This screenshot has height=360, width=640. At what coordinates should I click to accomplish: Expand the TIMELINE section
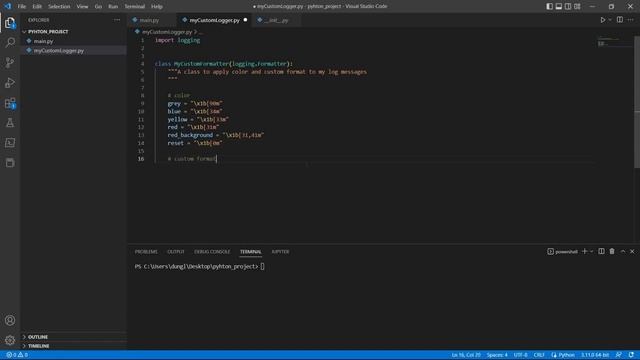click(73, 346)
